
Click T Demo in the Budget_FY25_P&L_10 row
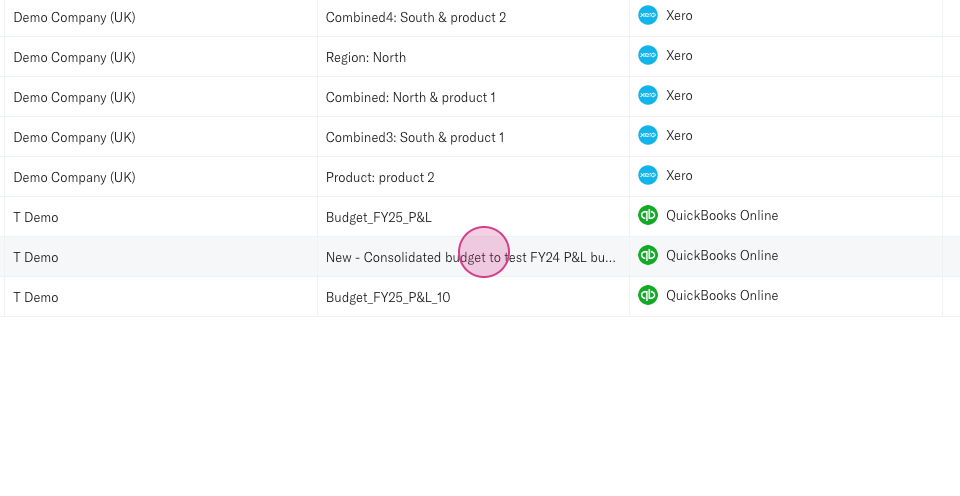(x=36, y=297)
